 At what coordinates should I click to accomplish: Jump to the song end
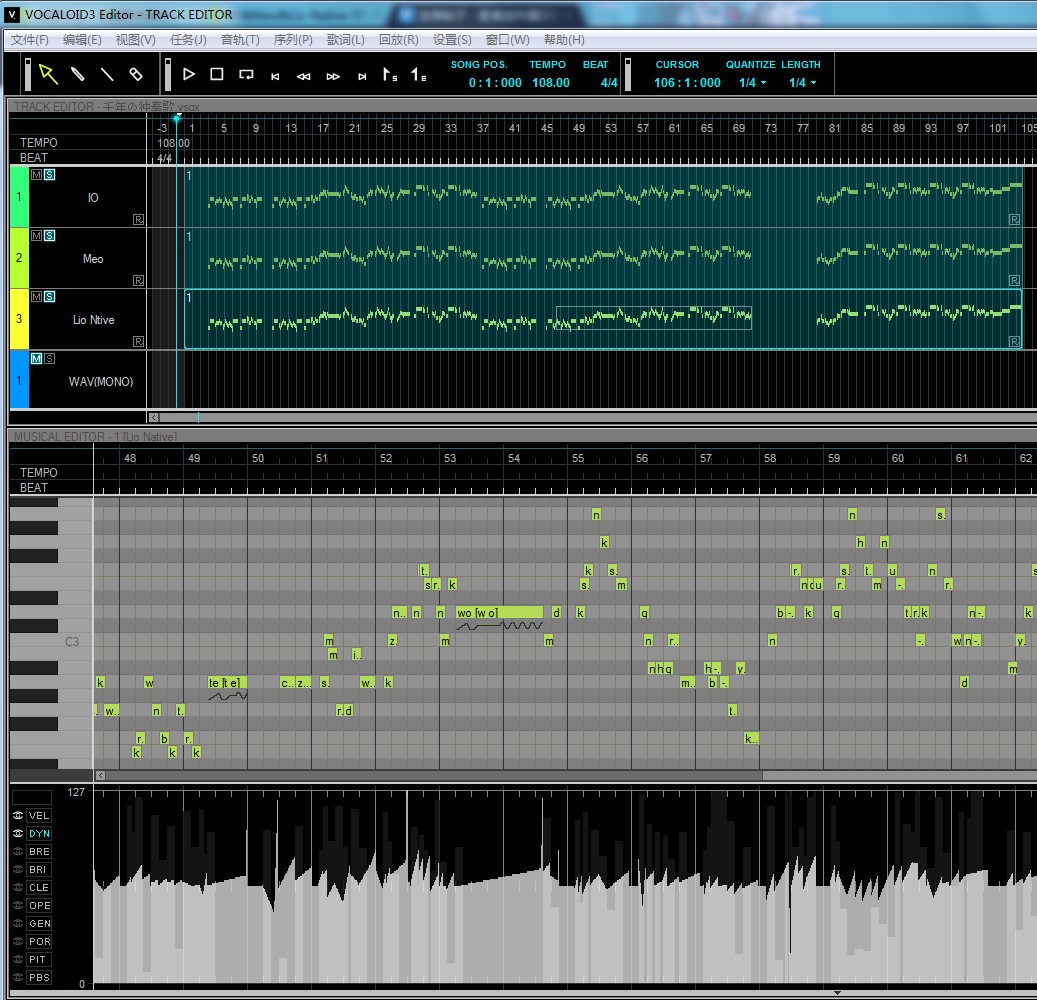coord(362,77)
